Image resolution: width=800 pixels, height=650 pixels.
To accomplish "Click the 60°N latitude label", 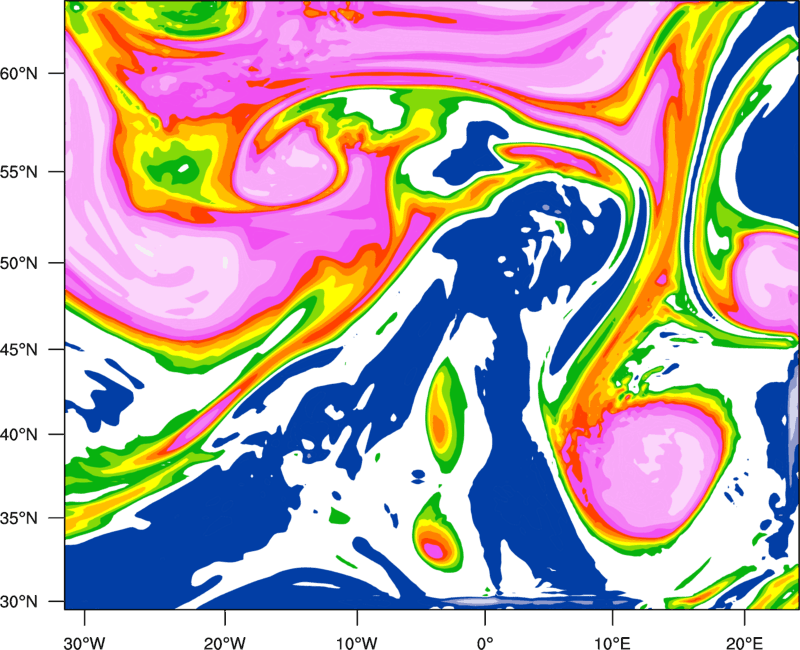I will coord(19,74).
